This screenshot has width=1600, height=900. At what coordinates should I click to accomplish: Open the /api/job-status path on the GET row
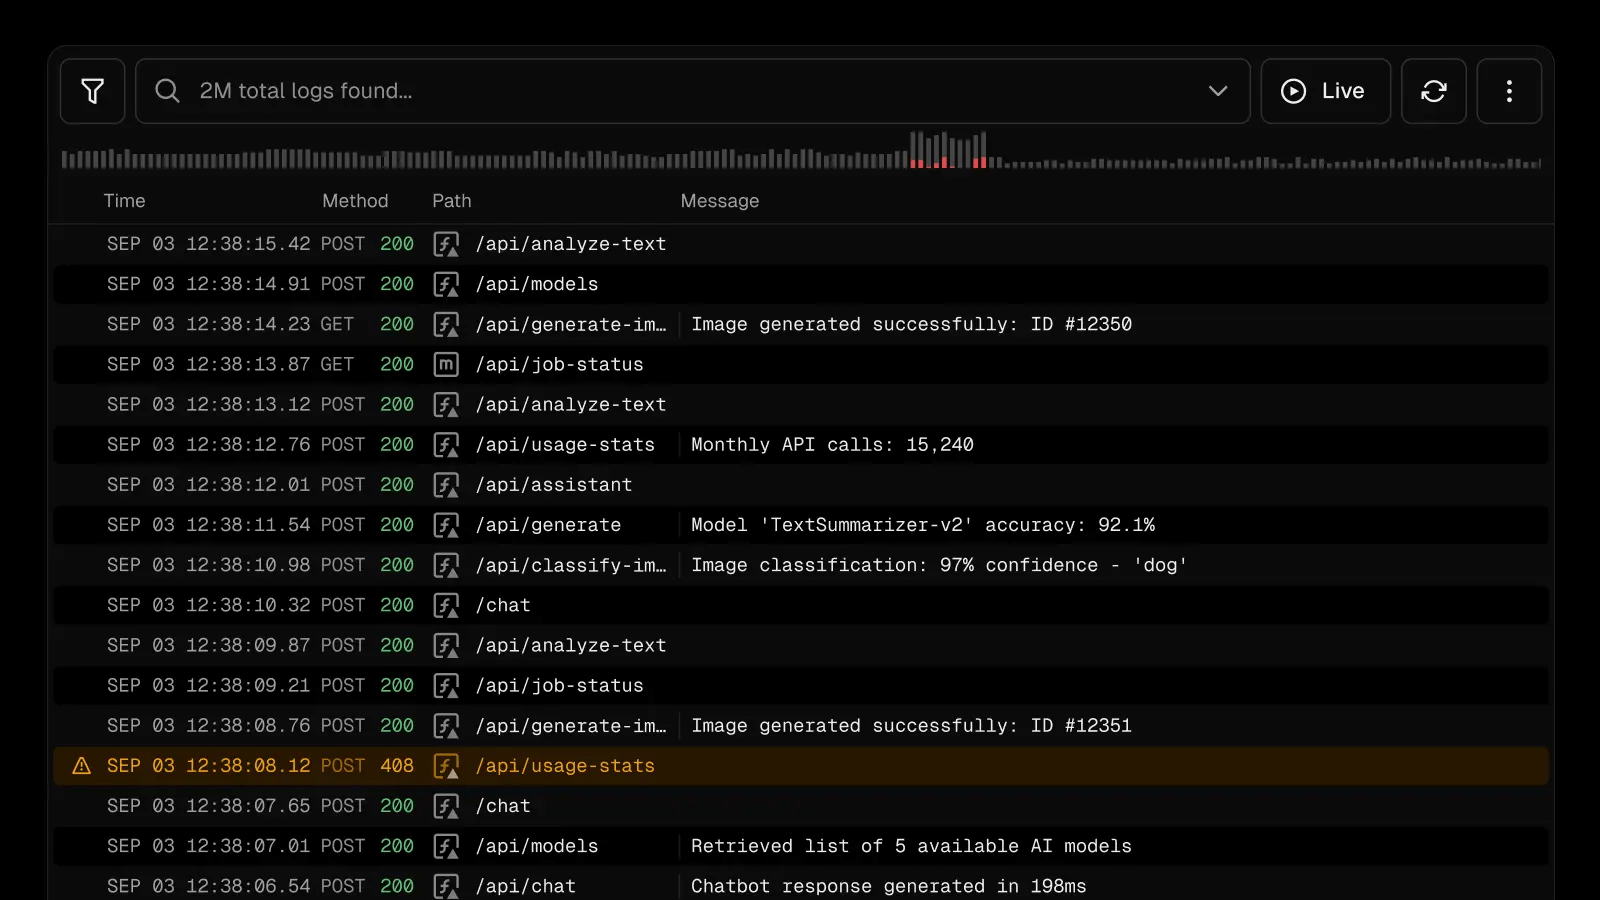(x=560, y=365)
